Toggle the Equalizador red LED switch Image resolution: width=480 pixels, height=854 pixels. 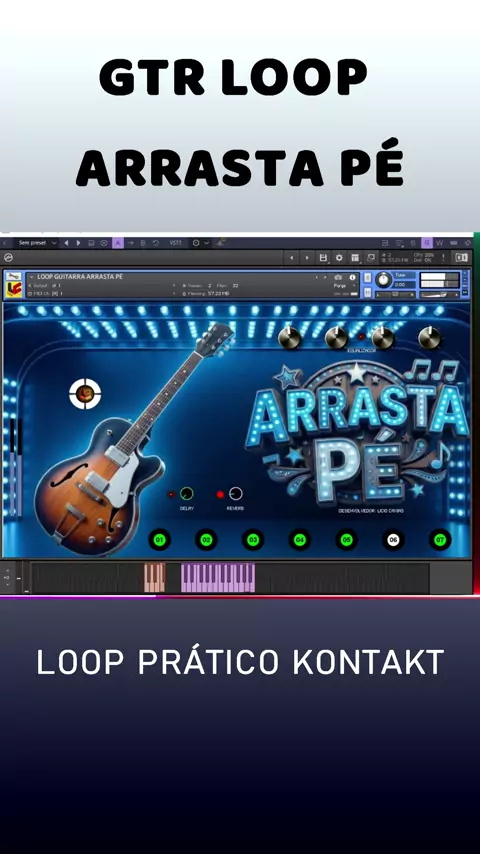click(360, 337)
